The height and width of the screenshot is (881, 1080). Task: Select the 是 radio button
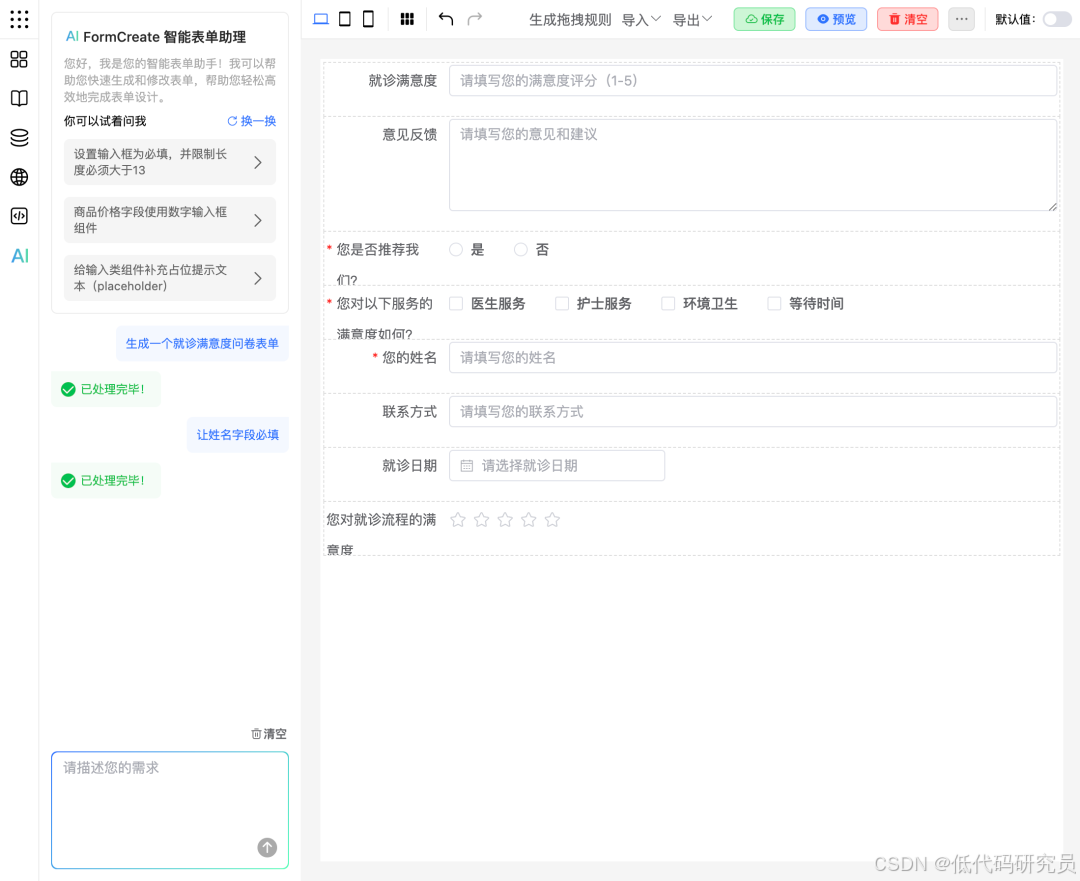click(456, 250)
